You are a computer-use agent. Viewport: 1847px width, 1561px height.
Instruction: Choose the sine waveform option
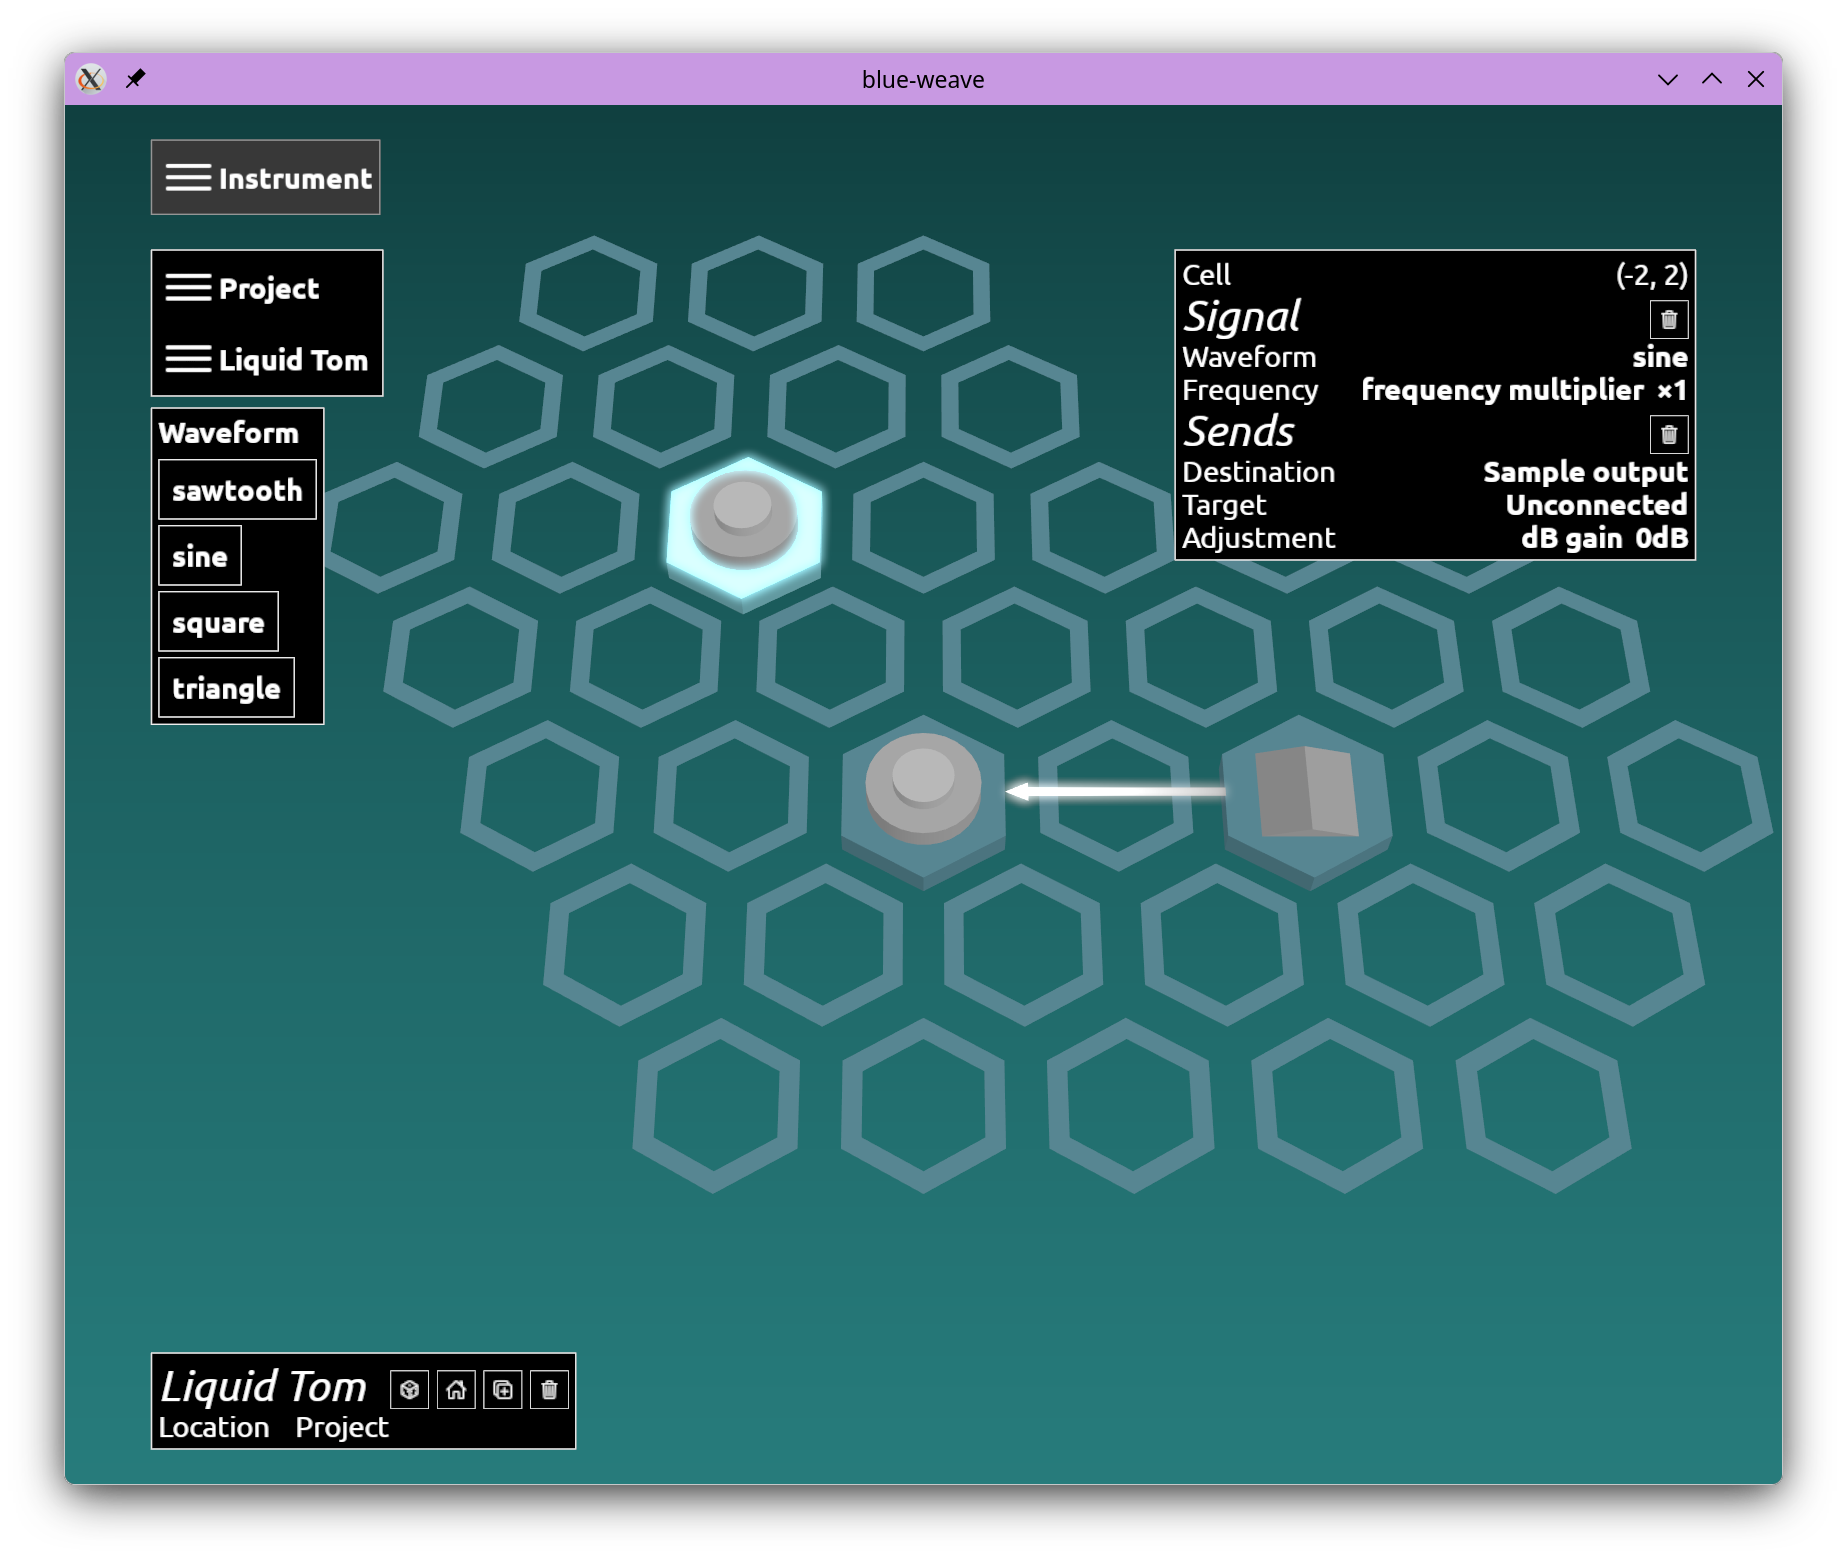tap(200, 556)
